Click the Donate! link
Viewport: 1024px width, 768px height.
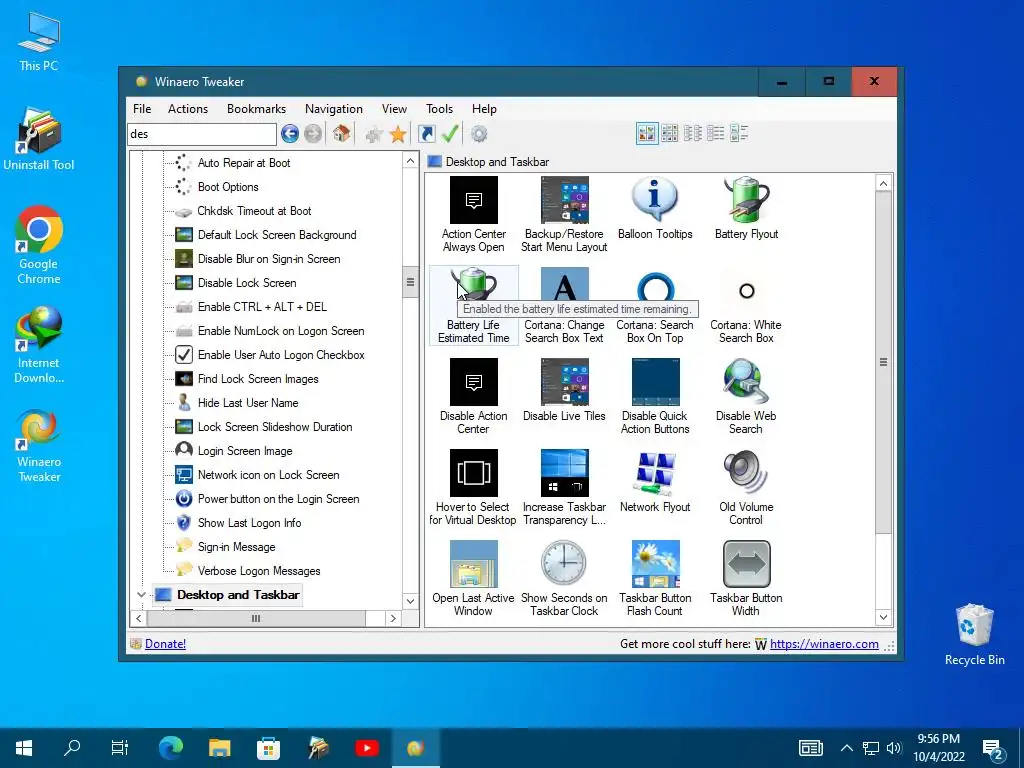165,644
